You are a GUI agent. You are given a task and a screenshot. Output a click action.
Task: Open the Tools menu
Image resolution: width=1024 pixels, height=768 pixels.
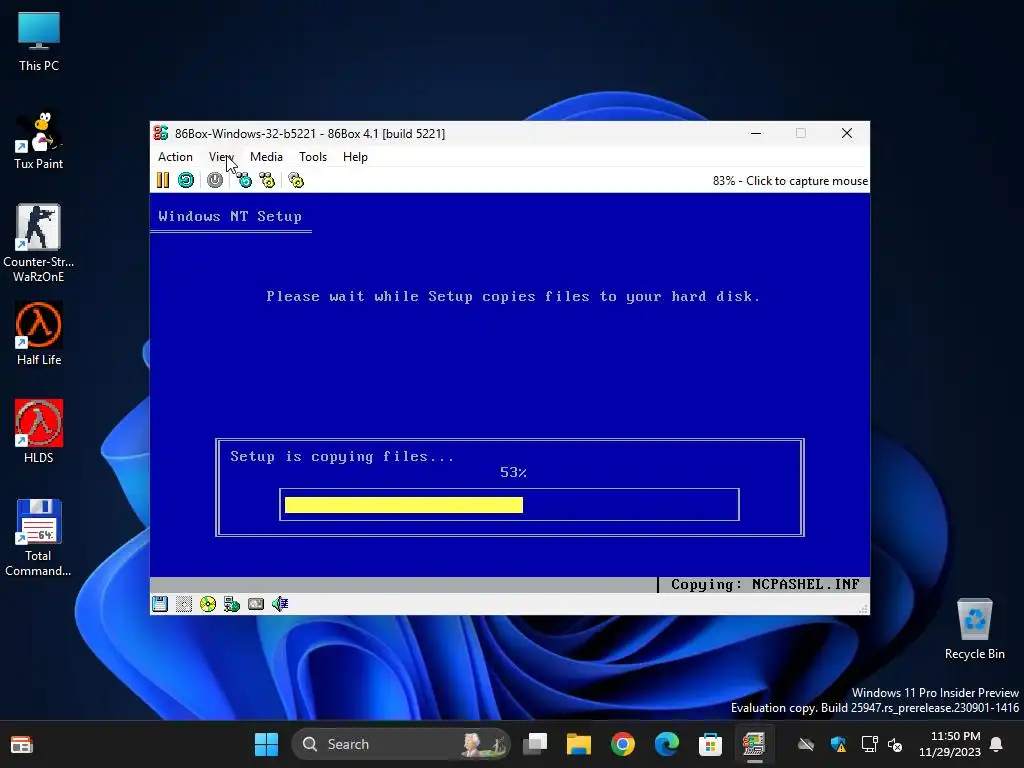[x=313, y=157]
